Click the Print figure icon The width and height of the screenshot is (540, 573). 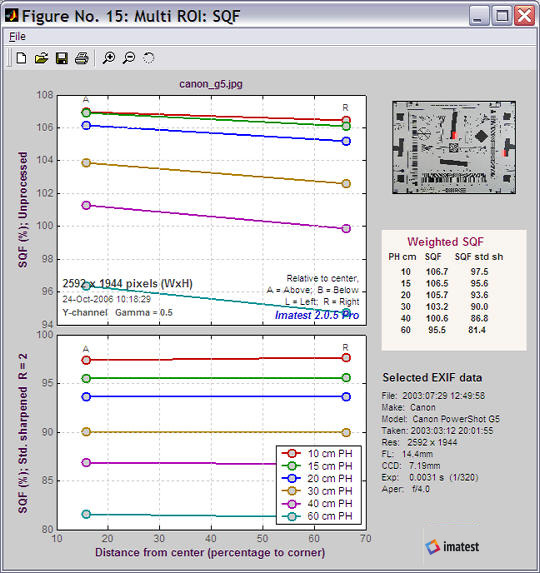(x=81, y=58)
